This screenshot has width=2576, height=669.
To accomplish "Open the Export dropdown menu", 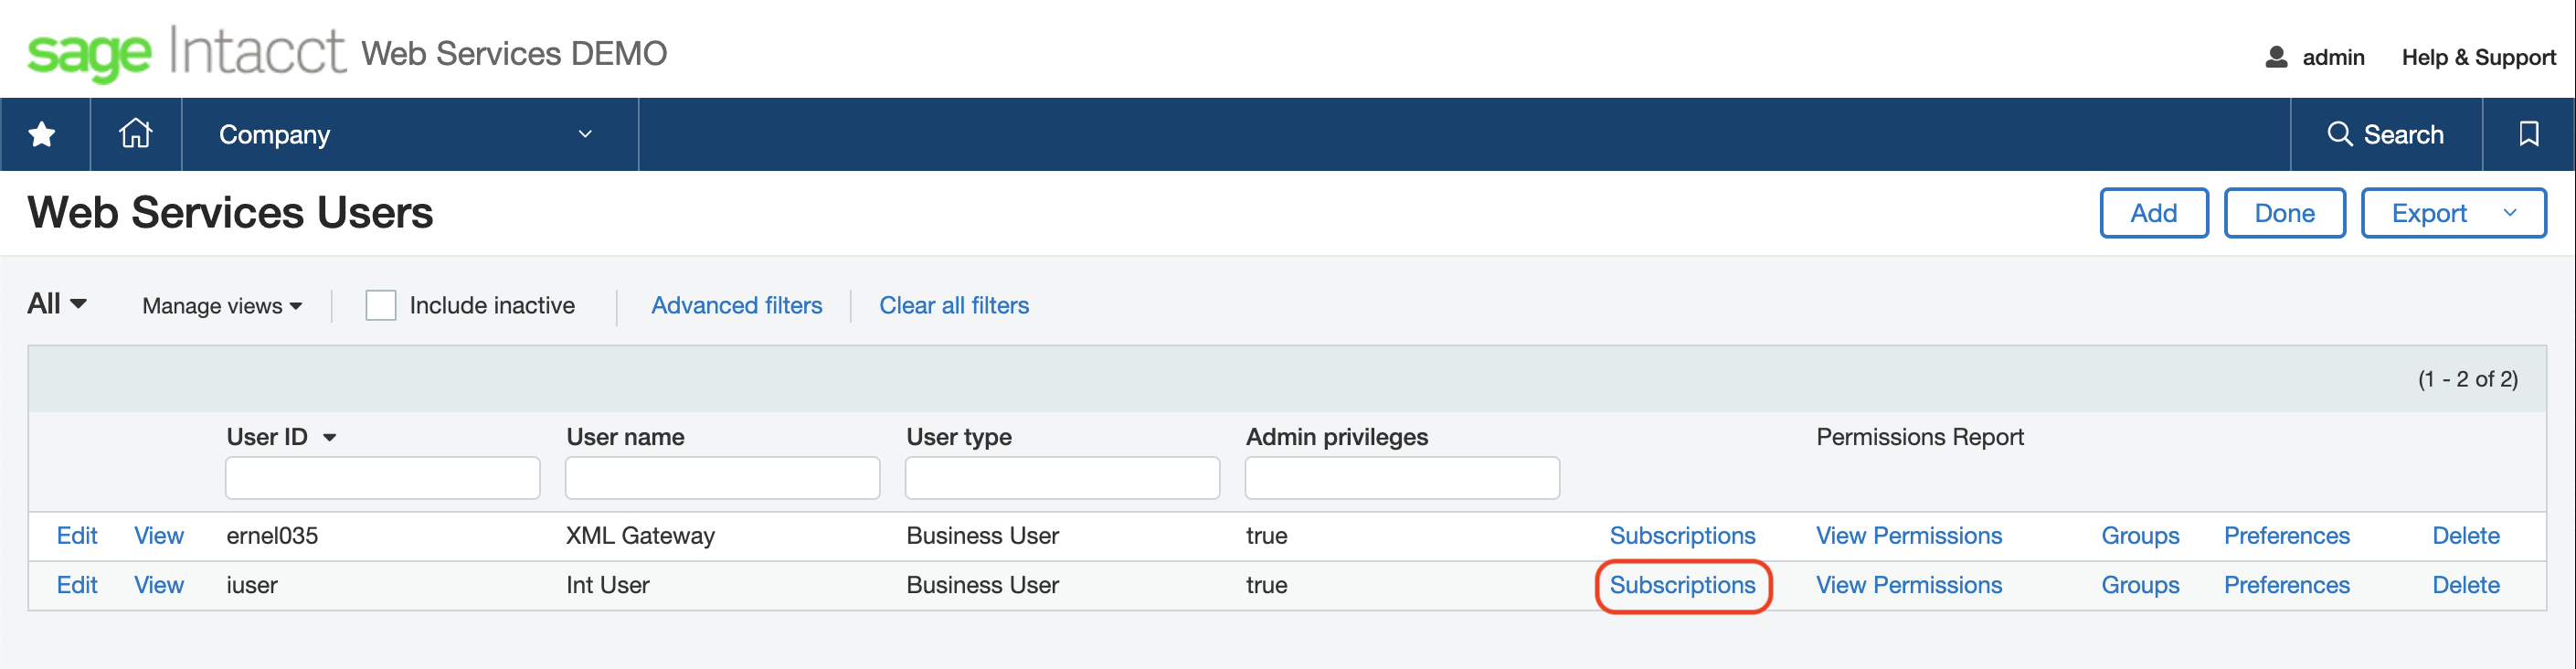I will tap(2510, 213).
